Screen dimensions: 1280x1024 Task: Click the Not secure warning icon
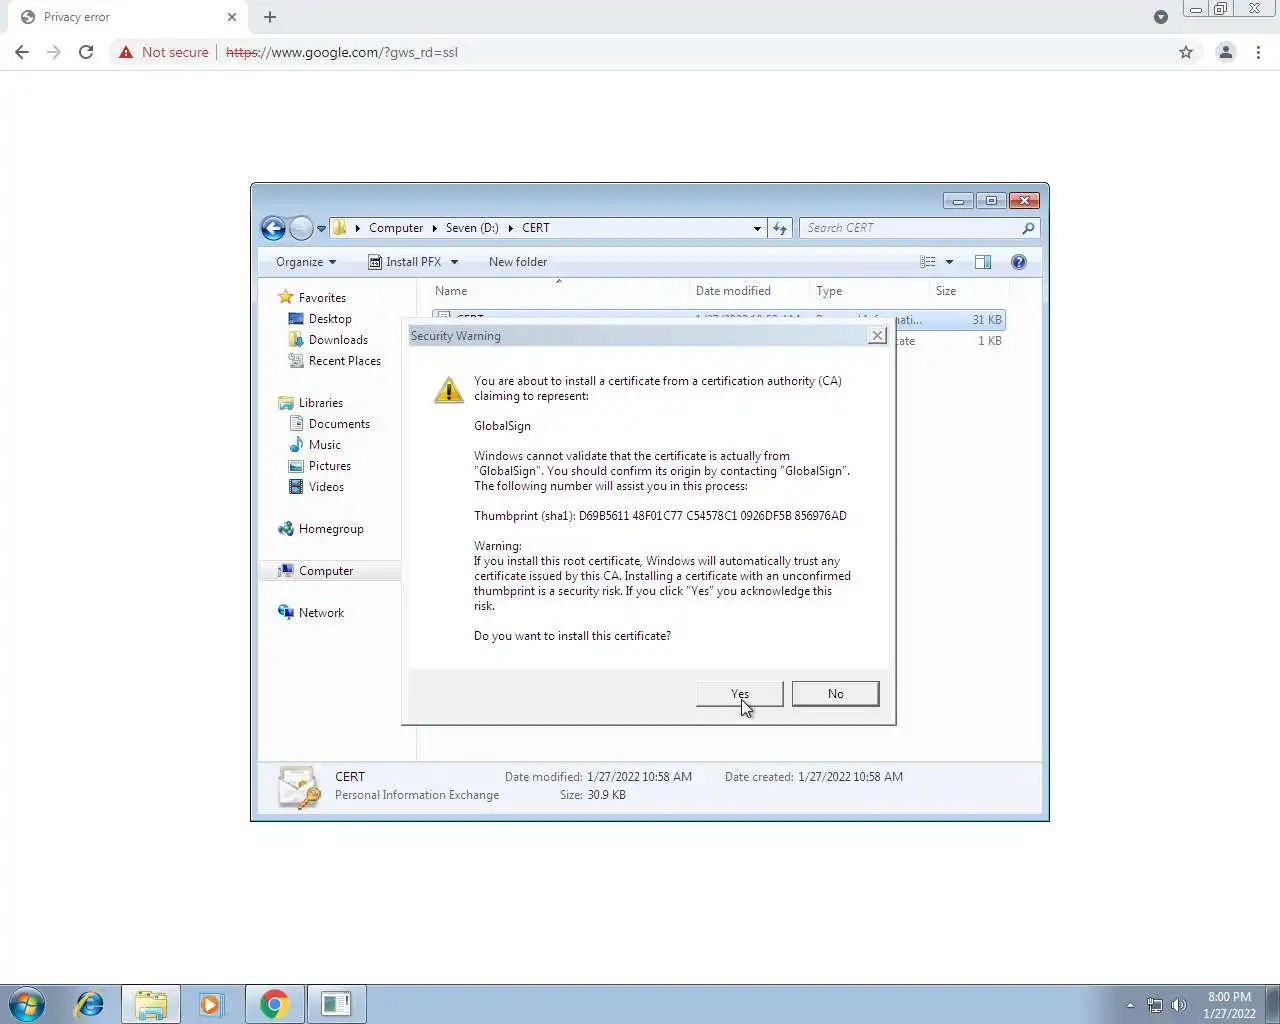126,52
